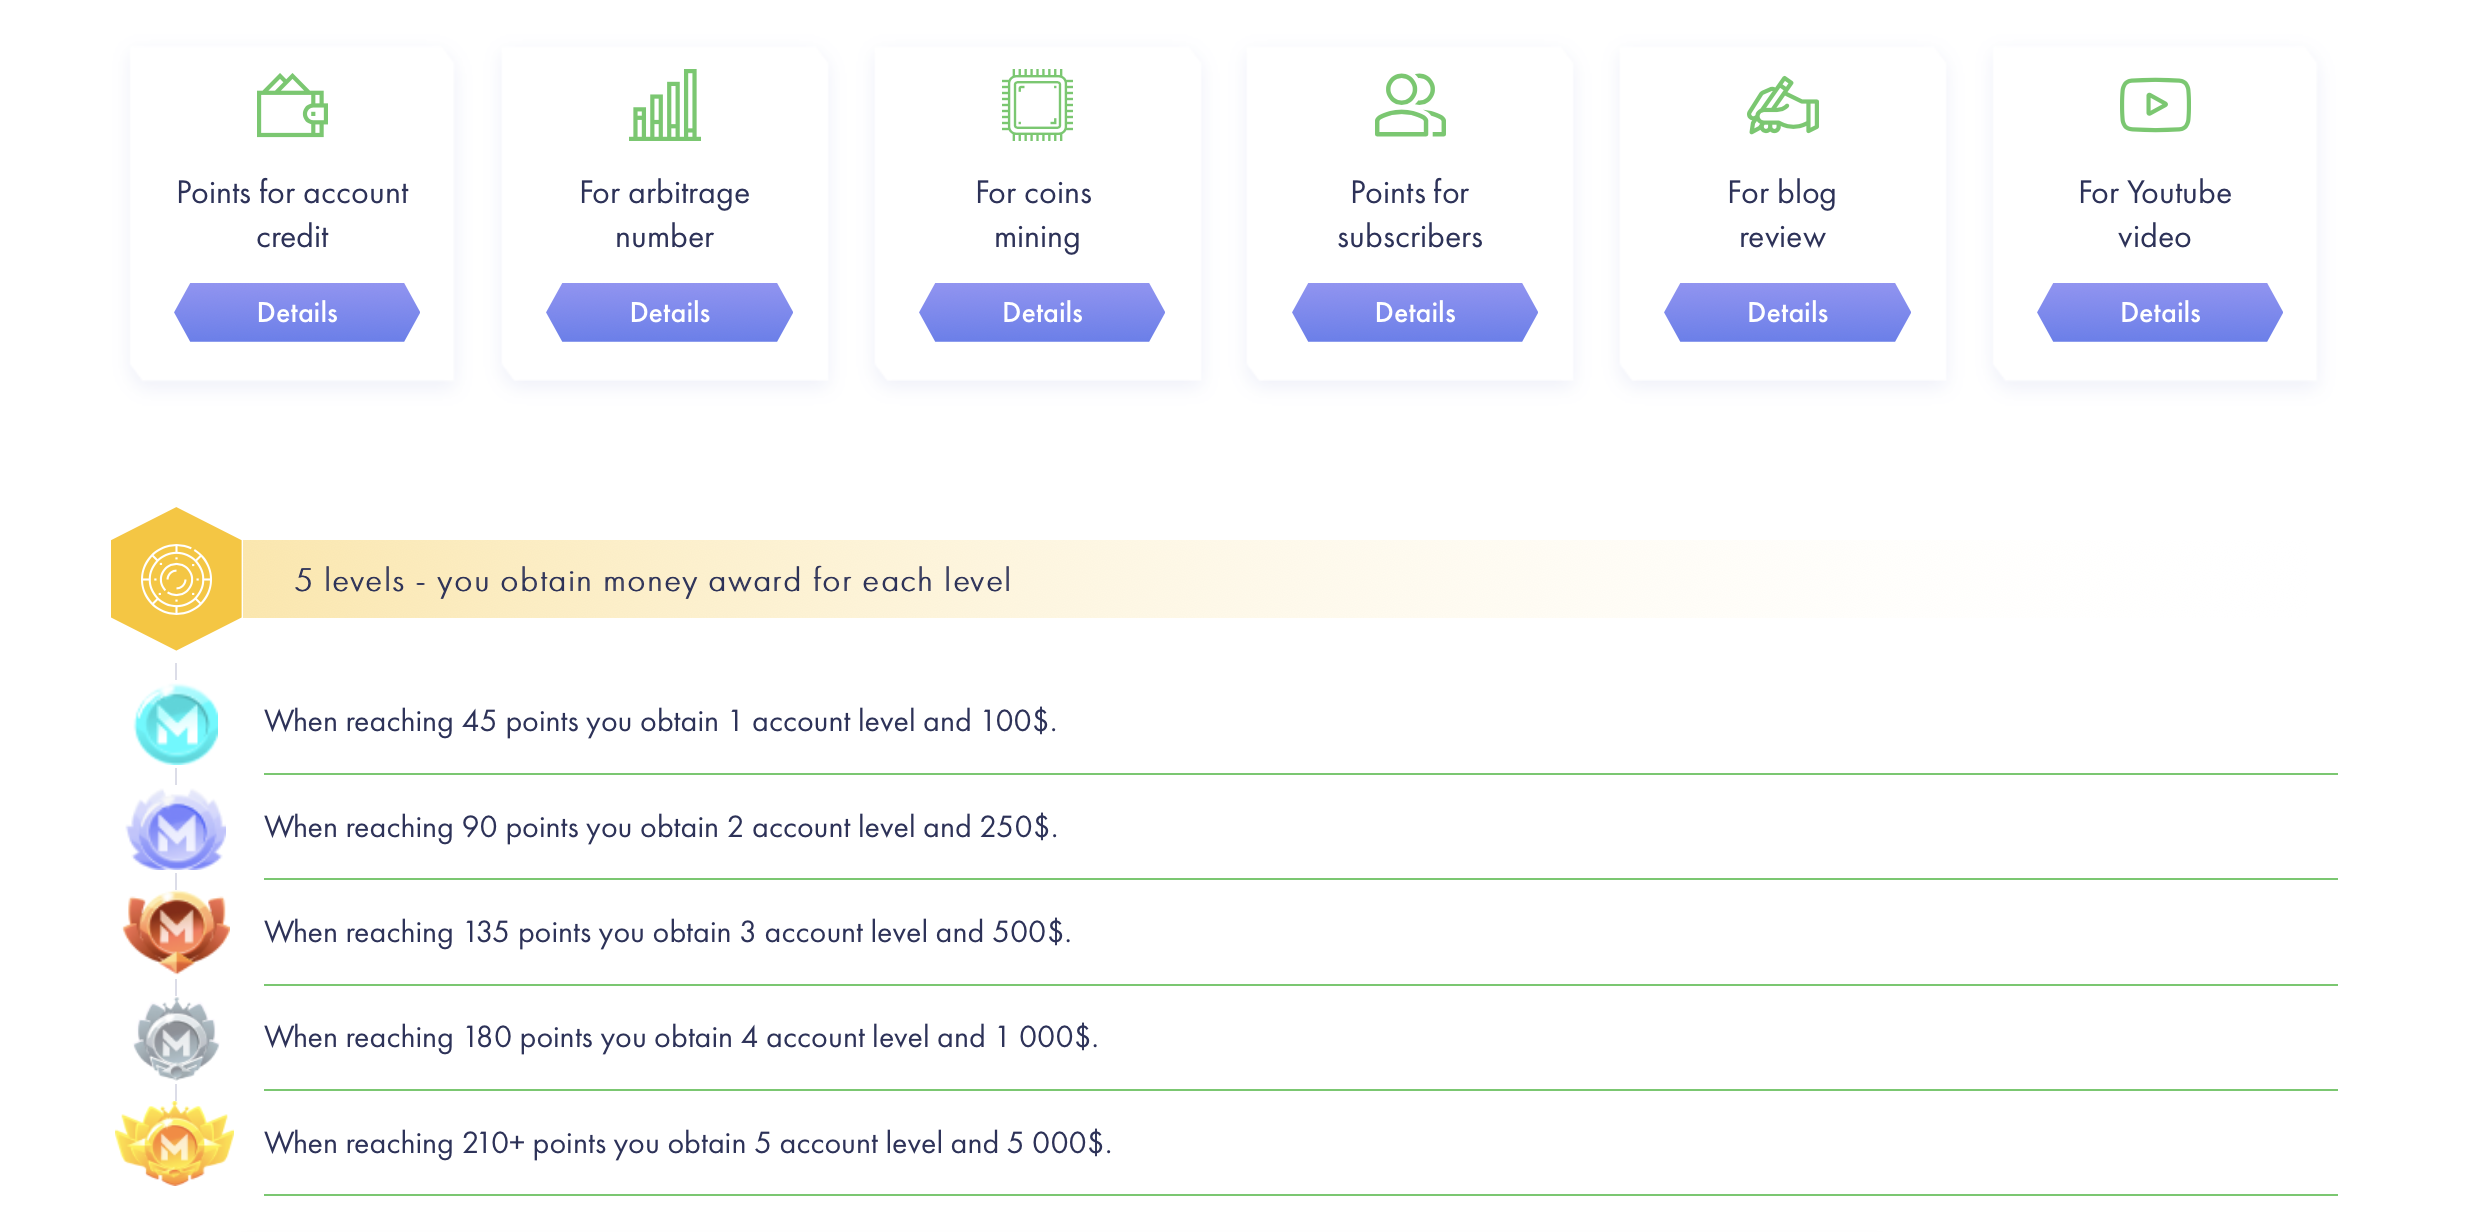Click the orange level 3 badge
The width and height of the screenshot is (2474, 1232).
(x=176, y=932)
